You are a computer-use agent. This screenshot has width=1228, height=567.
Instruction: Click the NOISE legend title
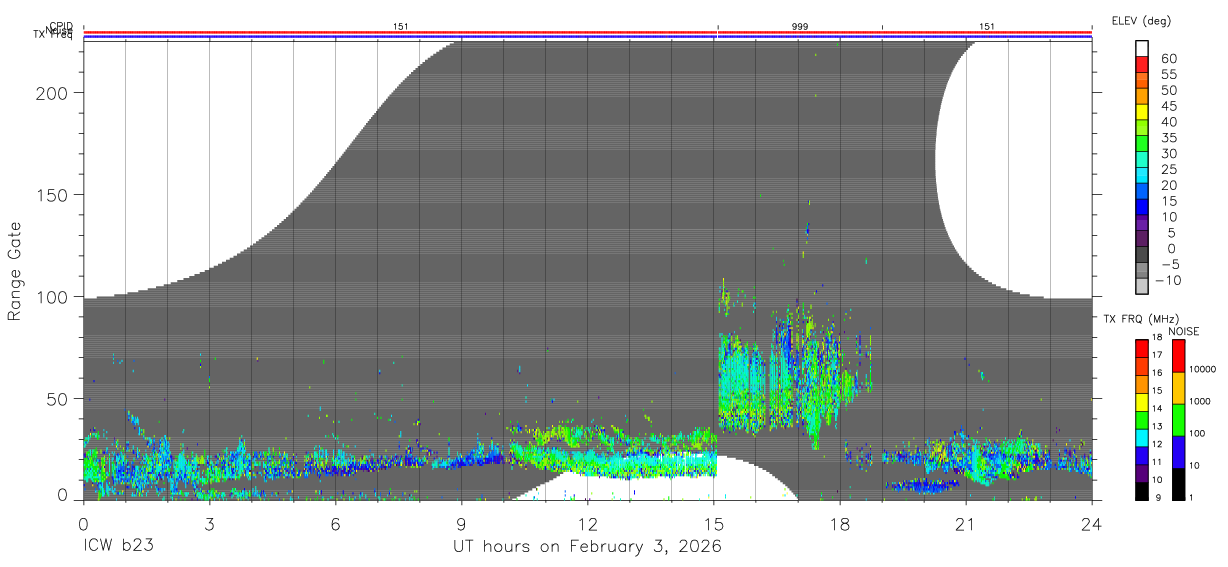pos(1184,332)
